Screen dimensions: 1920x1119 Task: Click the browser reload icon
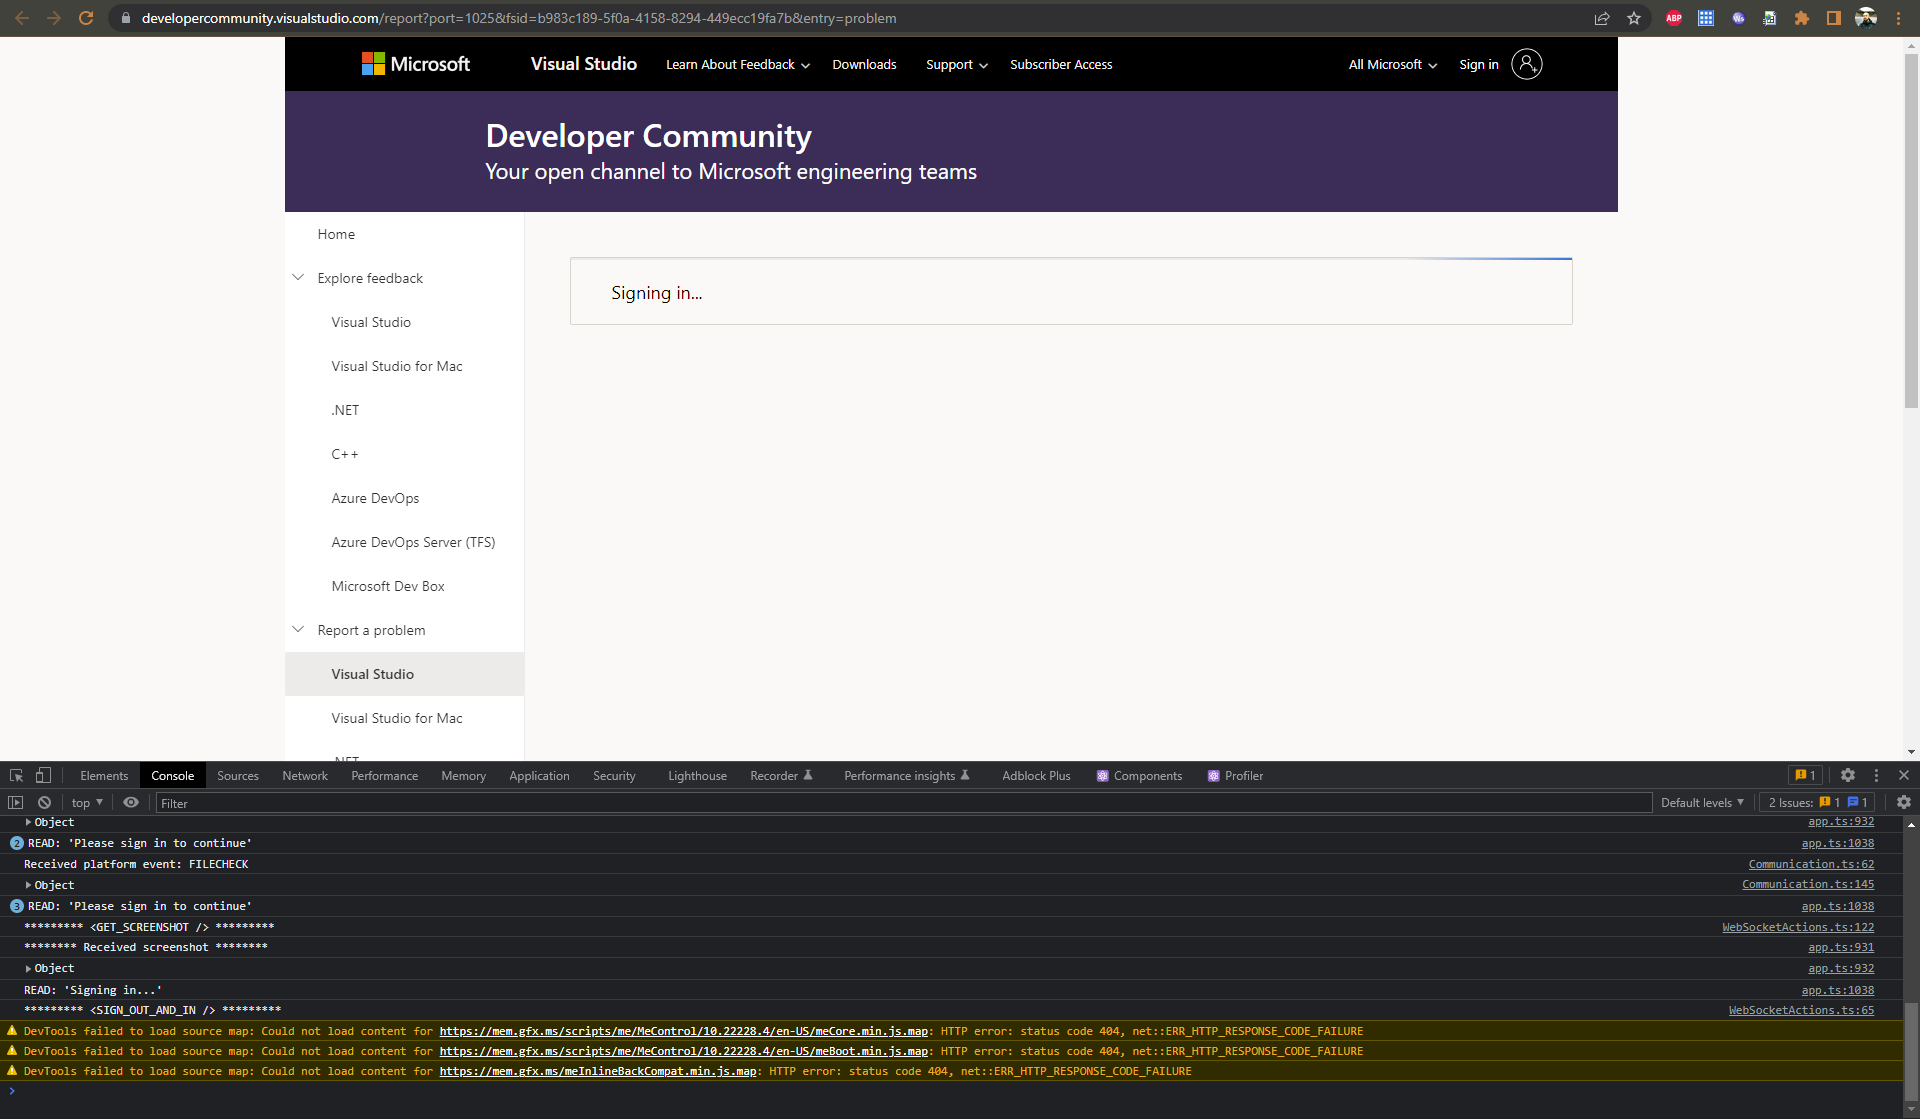86,18
